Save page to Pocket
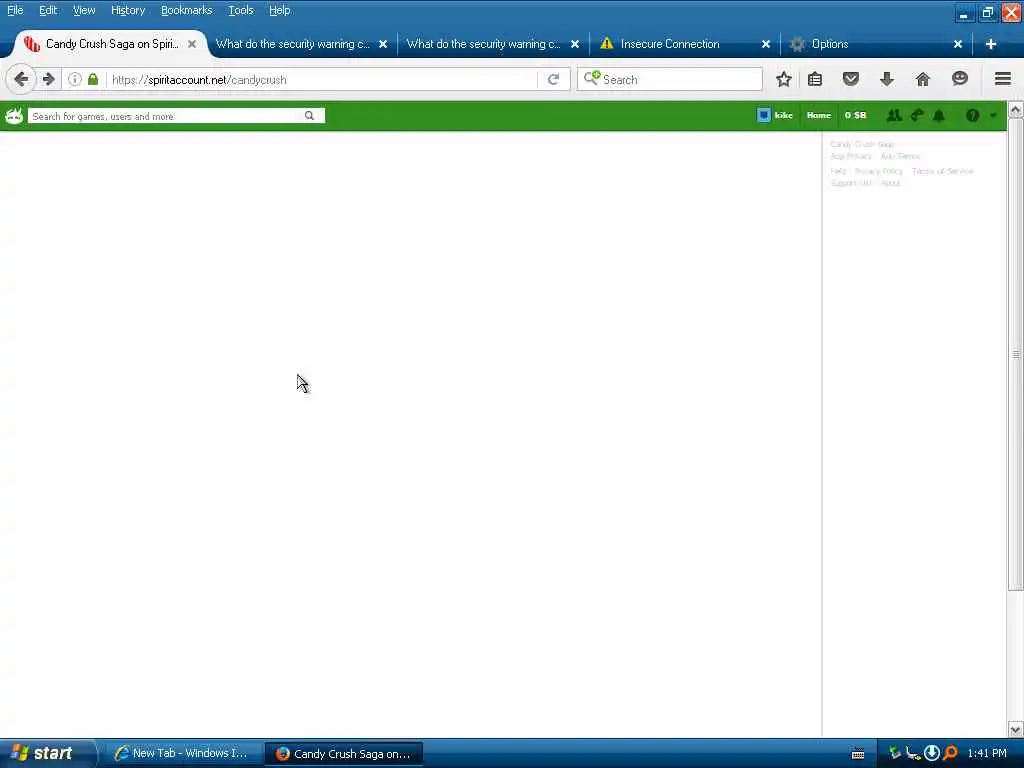The height and width of the screenshot is (768, 1024). point(850,80)
